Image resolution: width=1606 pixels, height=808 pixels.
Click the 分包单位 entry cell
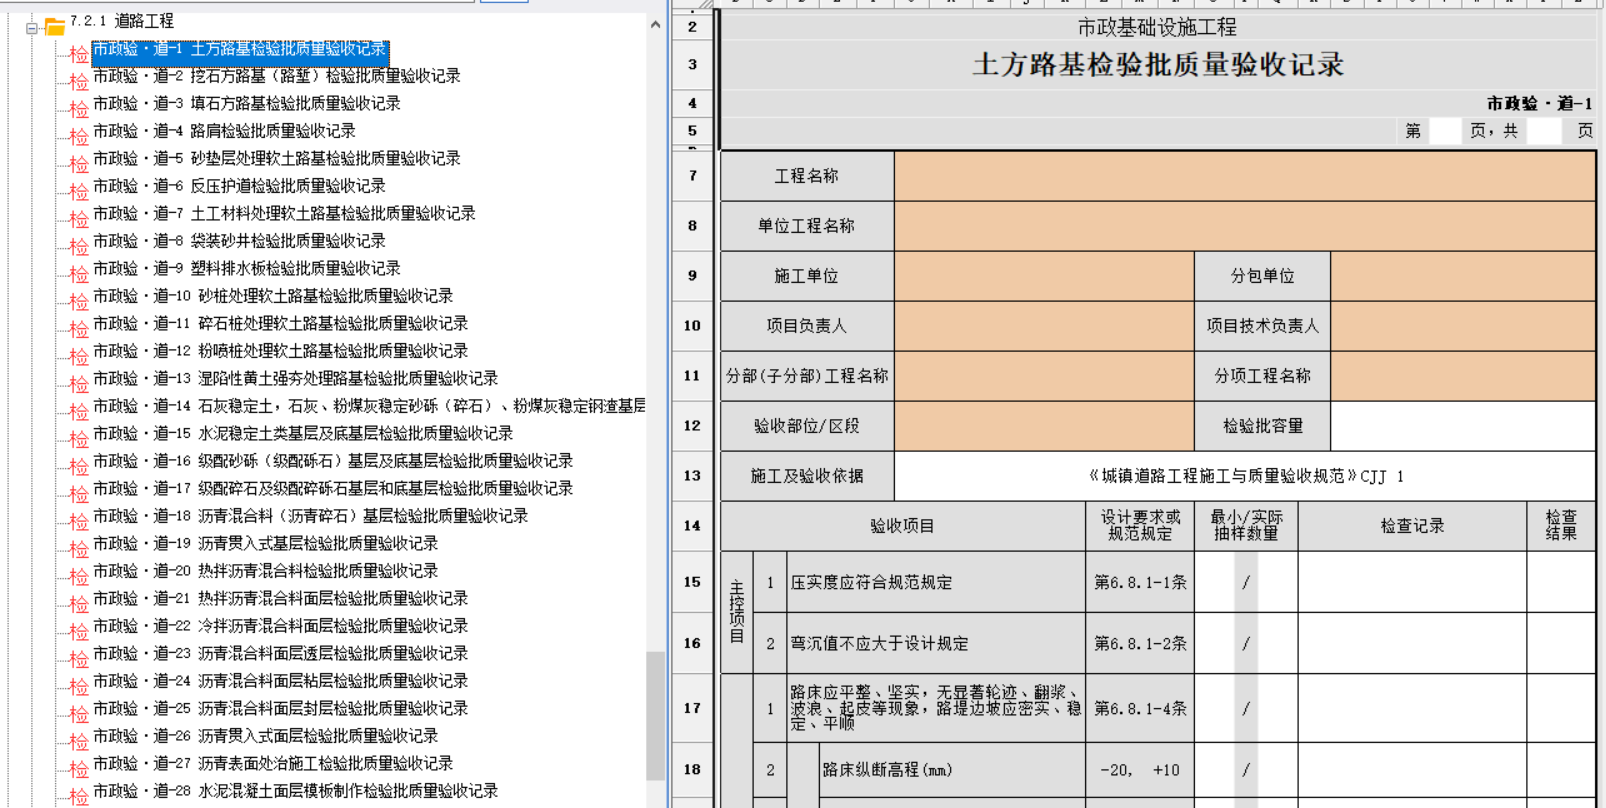[x=1462, y=276]
